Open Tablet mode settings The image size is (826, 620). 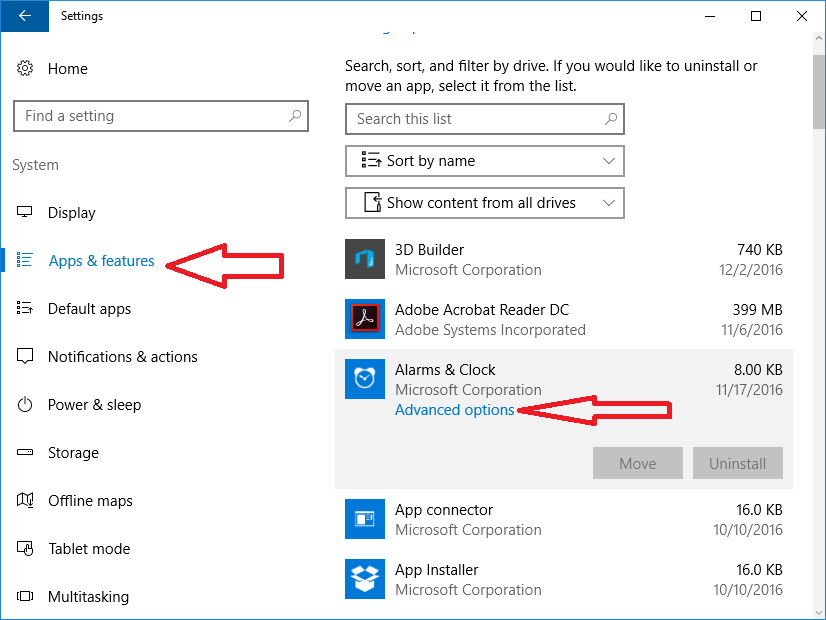pos(82,548)
